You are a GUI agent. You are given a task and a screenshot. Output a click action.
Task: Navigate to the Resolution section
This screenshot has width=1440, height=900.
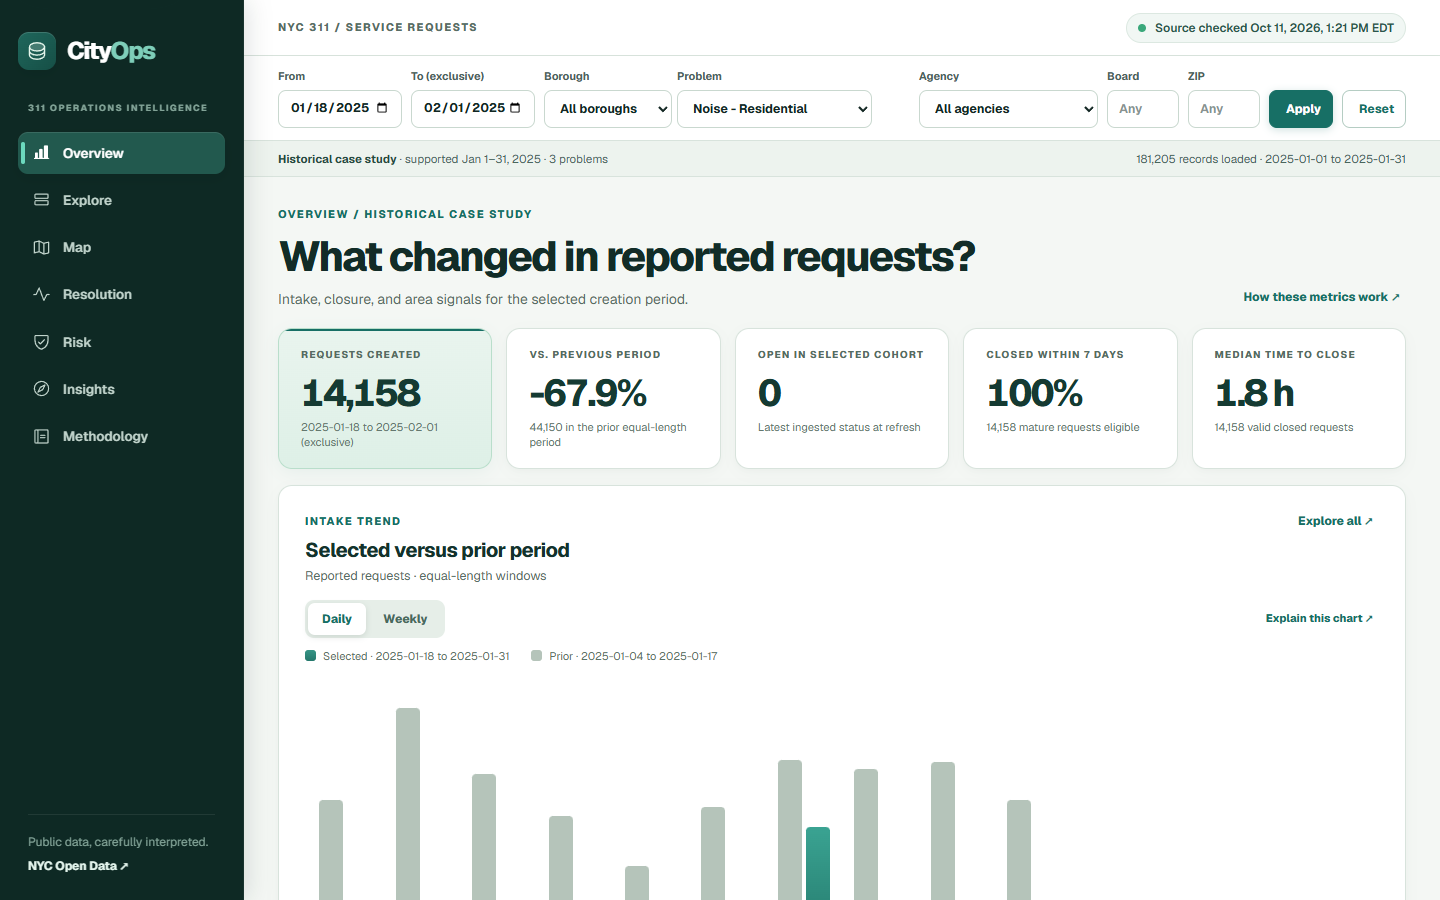coord(121,294)
